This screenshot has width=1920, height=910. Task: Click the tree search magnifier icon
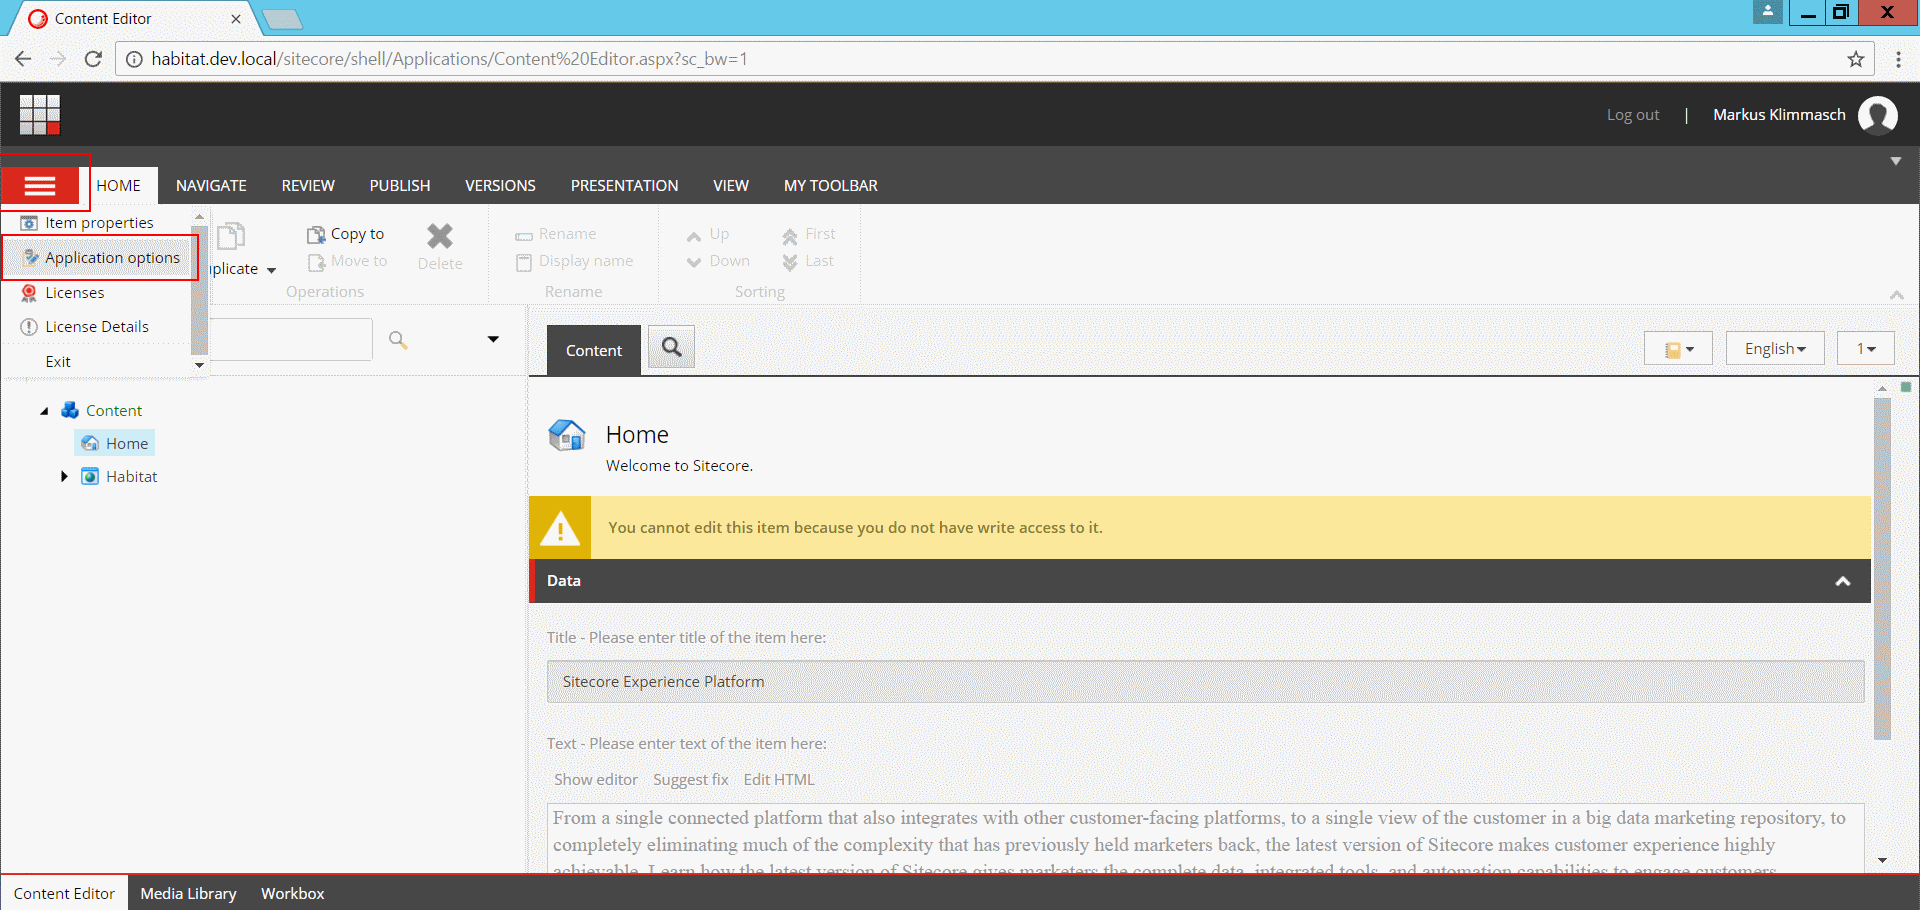398,340
